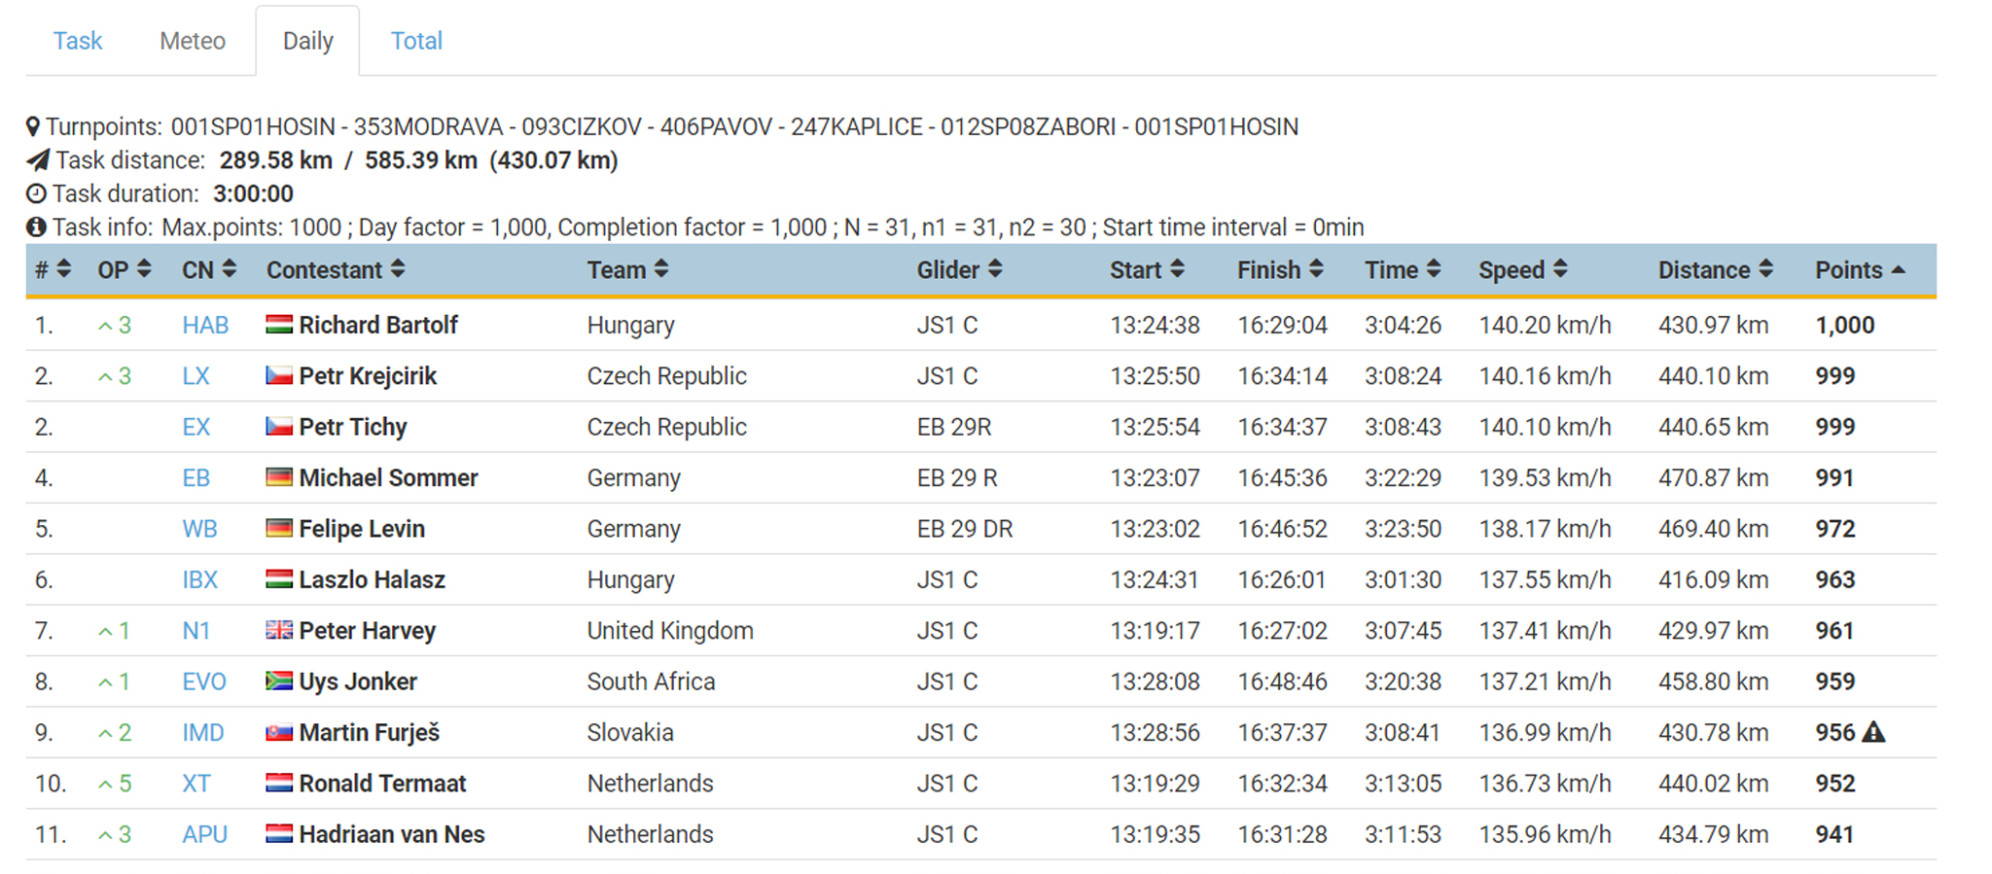Open the Meteo tab
This screenshot has height=874, width=1992.
tap(192, 41)
